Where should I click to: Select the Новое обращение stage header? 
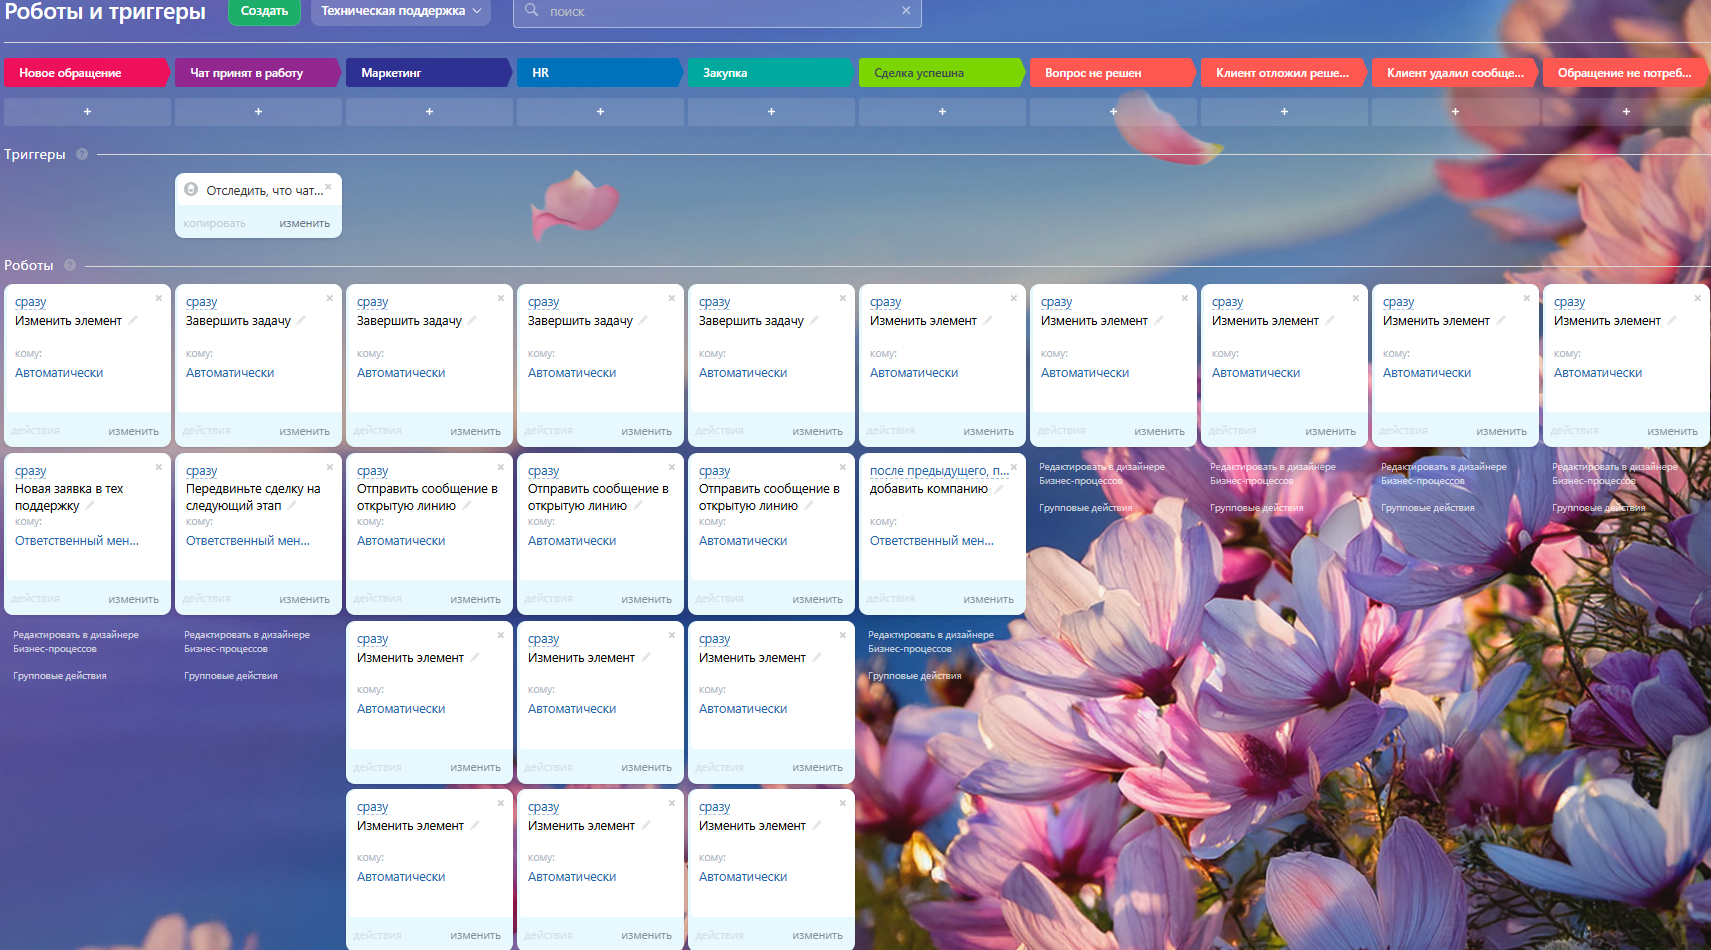click(x=87, y=73)
